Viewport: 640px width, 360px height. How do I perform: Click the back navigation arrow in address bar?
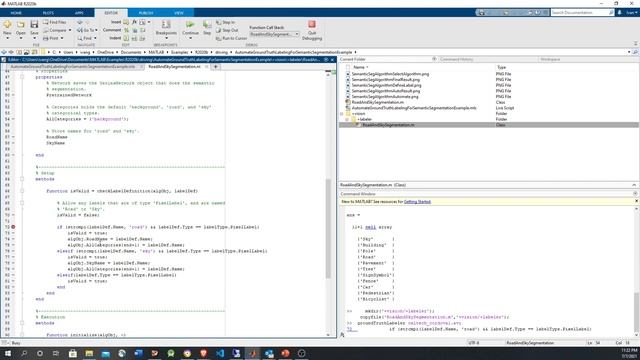pos(4,52)
